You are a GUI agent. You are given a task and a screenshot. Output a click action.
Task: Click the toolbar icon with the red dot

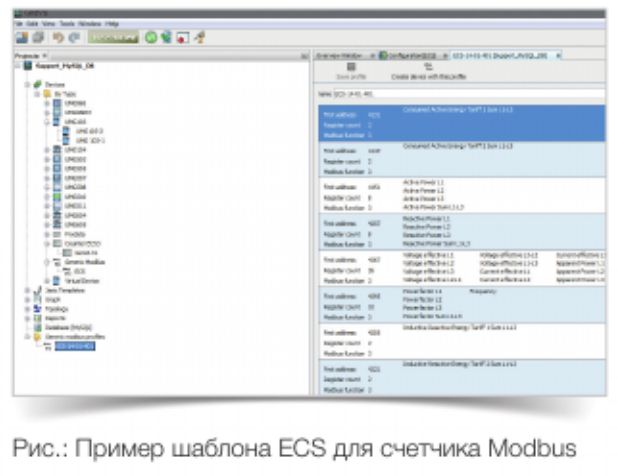tap(182, 37)
